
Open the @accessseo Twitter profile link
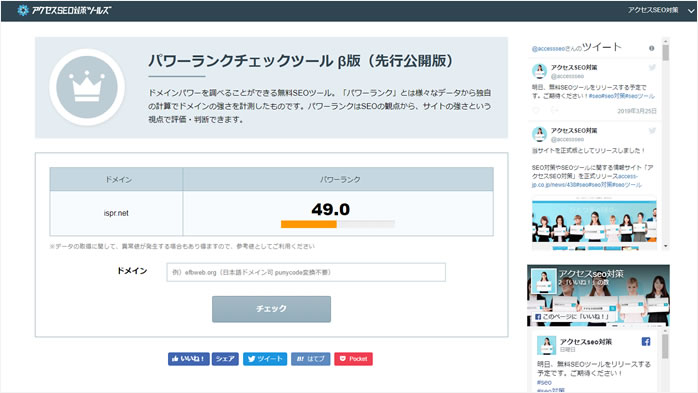tap(548, 49)
